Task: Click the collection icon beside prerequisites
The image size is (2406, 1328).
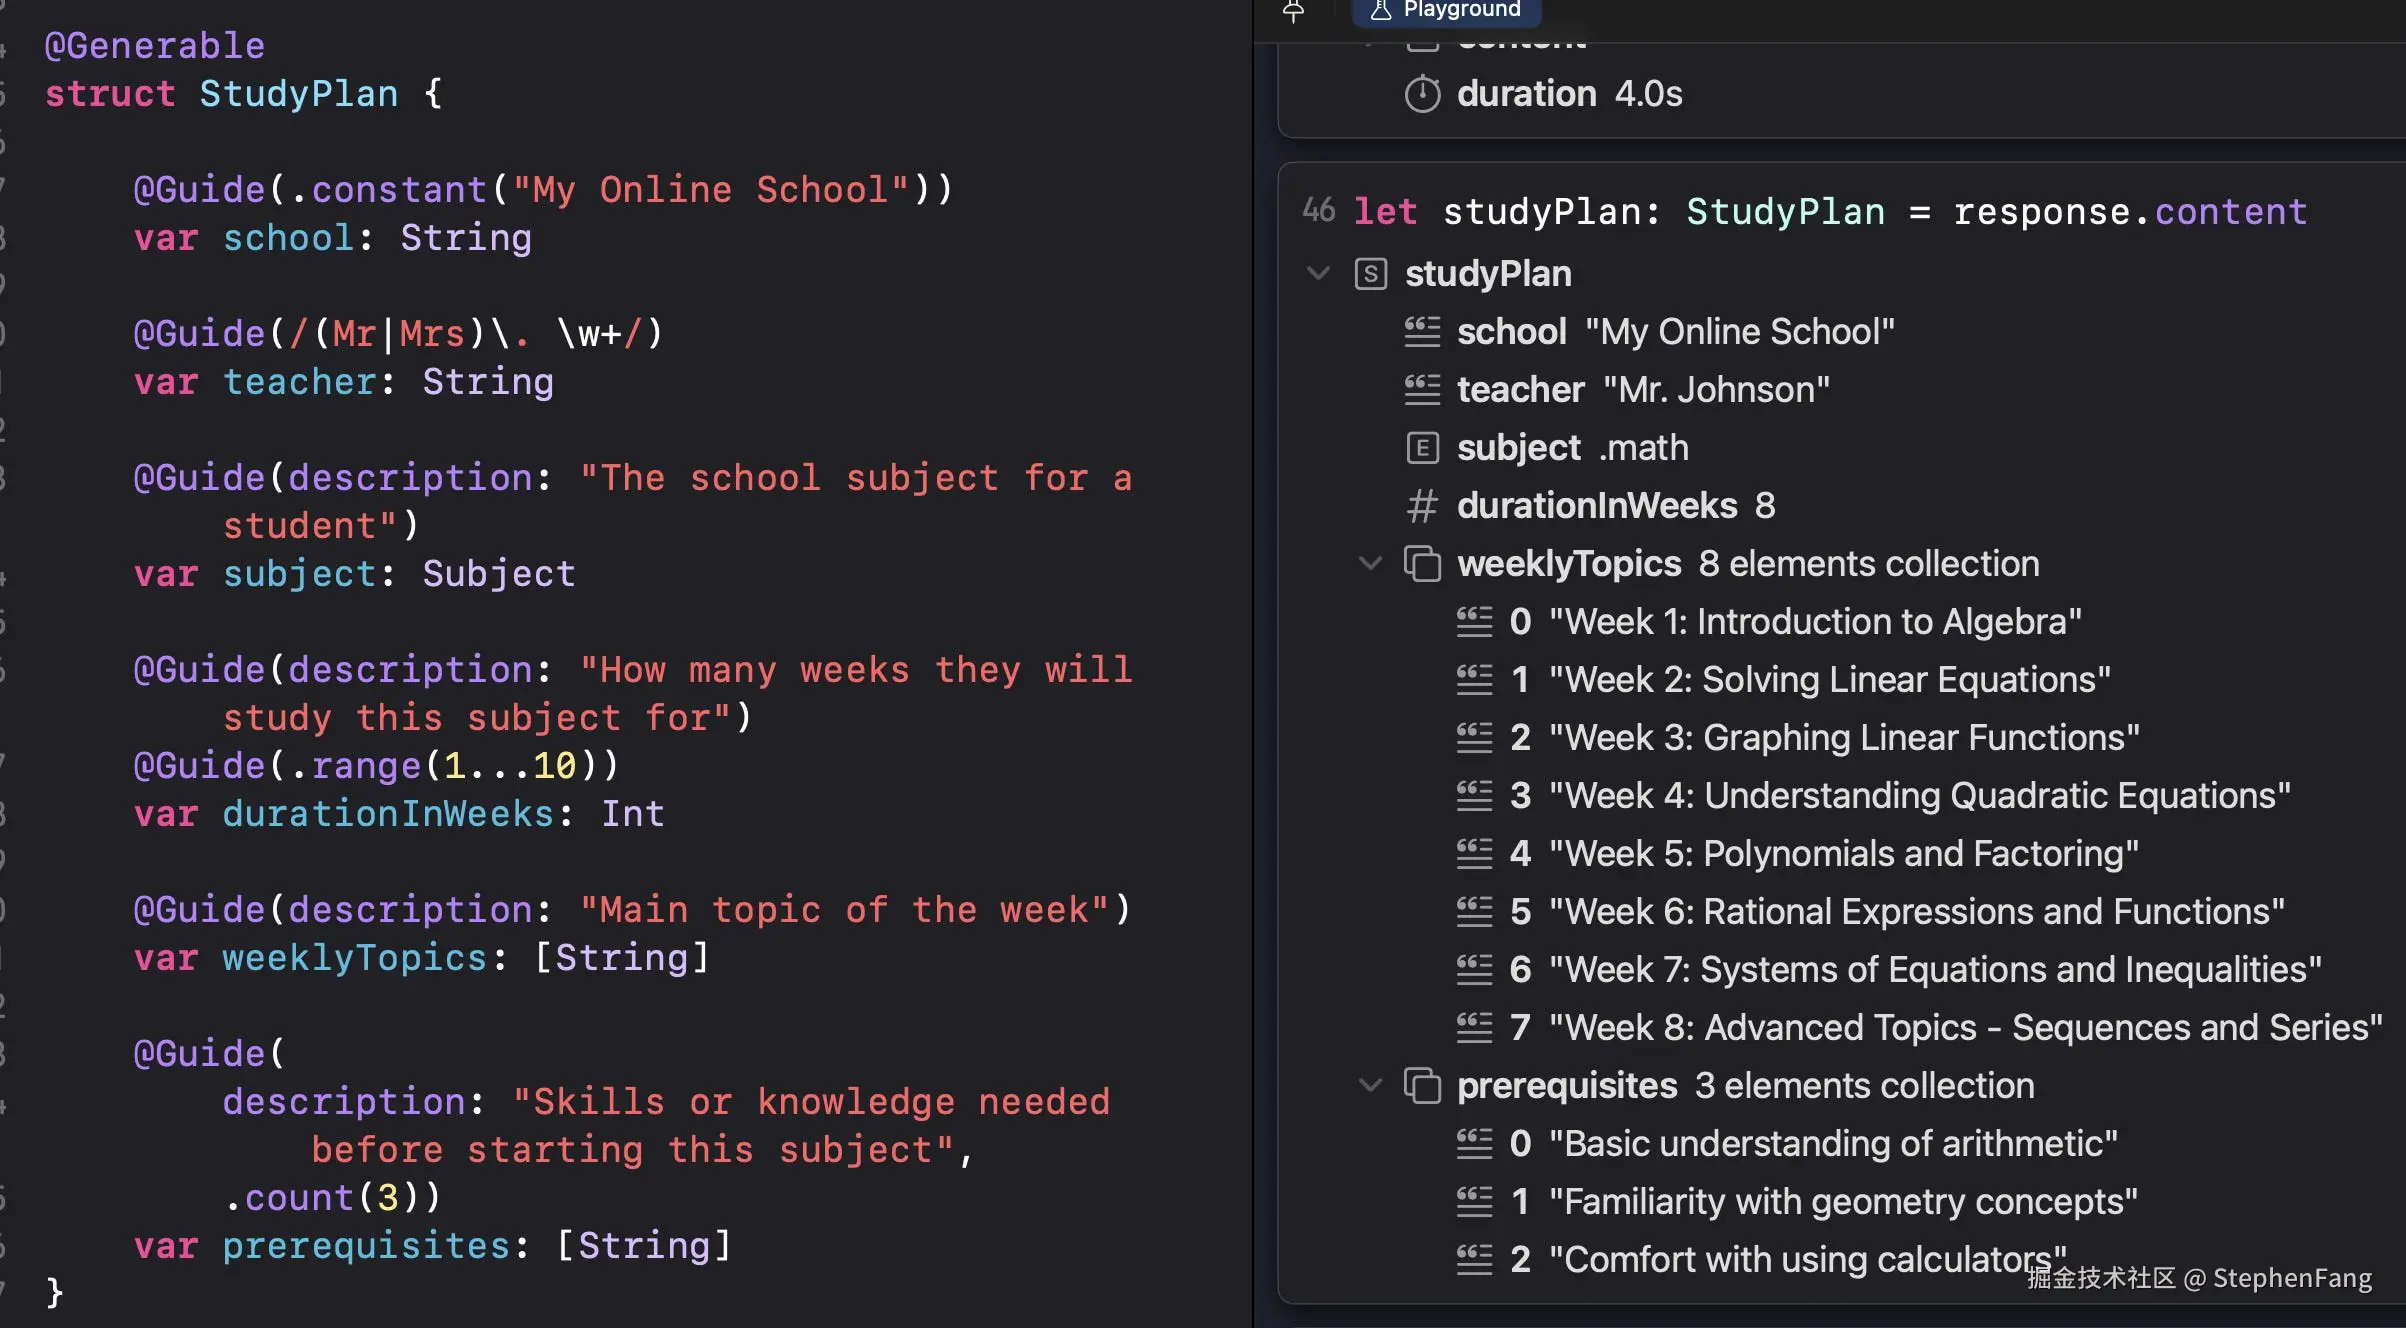Action: tap(1422, 1086)
